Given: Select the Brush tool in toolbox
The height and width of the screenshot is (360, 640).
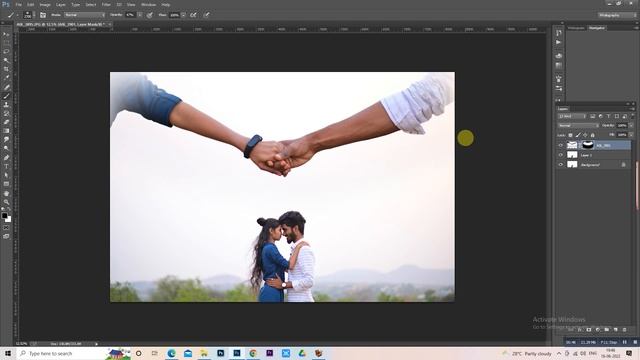Looking at the screenshot, I should 6,96.
